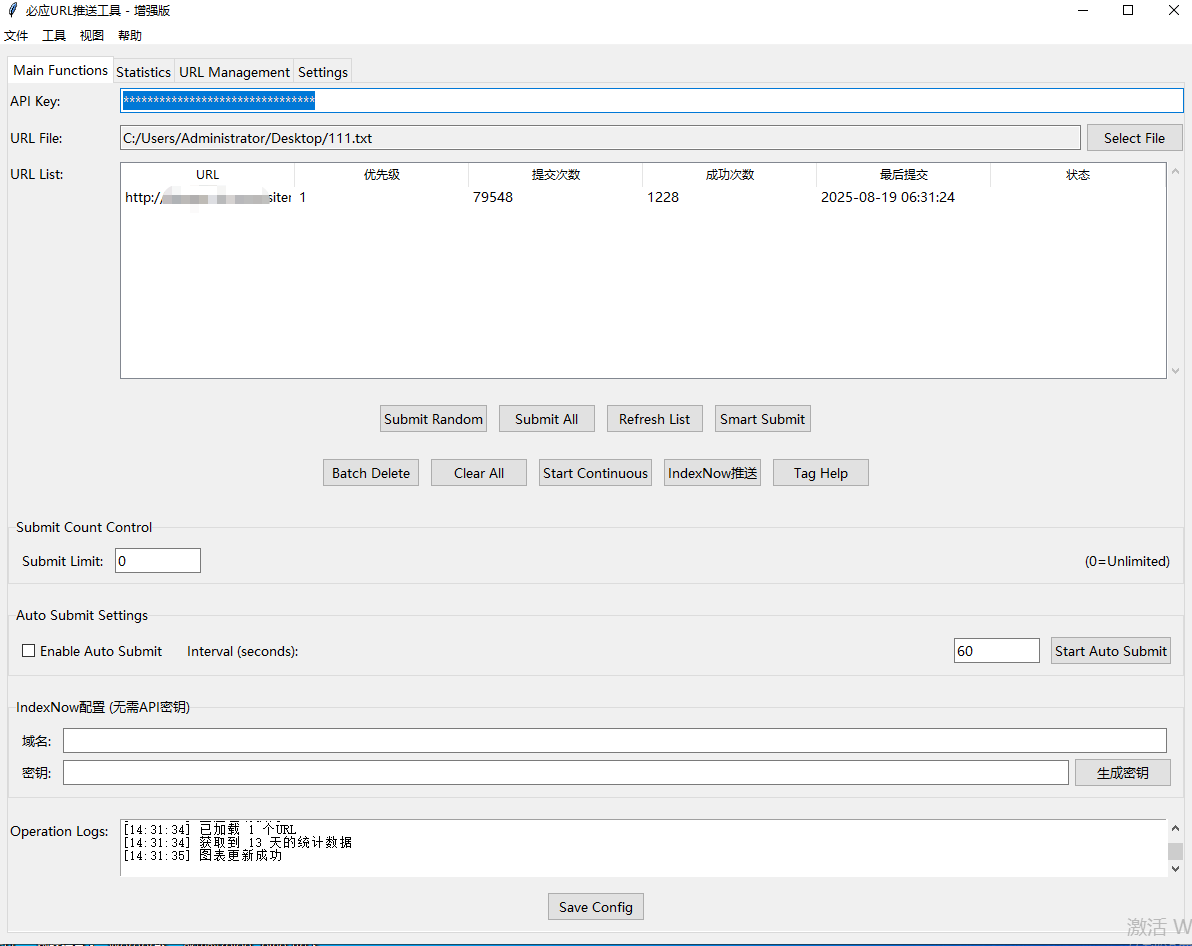Click Start Auto Submit button
Viewport: 1192px width, 946px height.
(x=1111, y=651)
